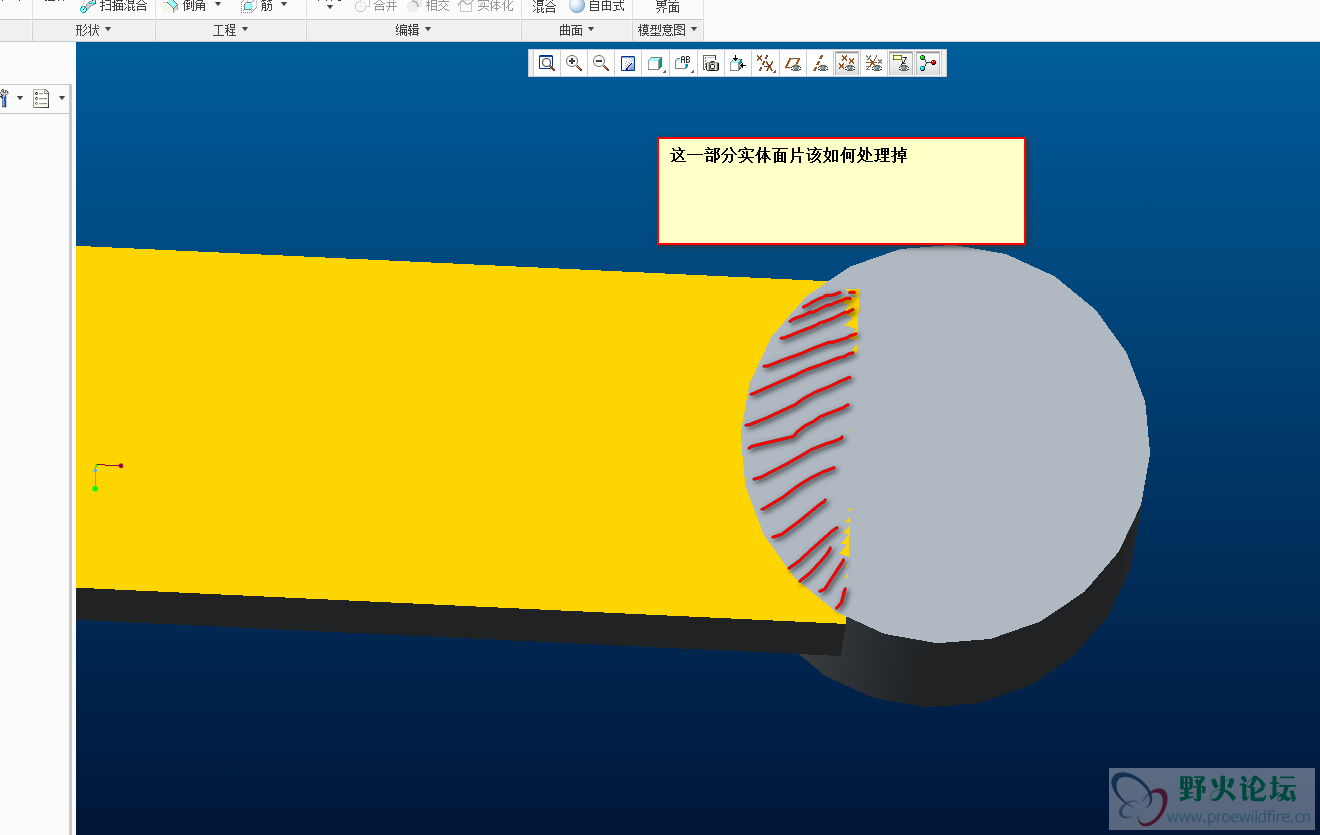Click the Interface button (界面)
The image size is (1320, 835).
[668, 6]
